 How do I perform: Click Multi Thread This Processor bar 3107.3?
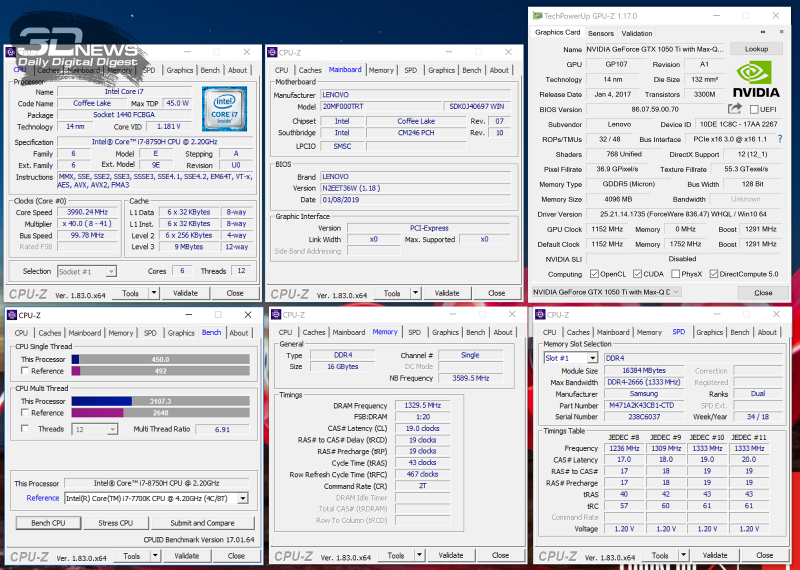[160, 401]
